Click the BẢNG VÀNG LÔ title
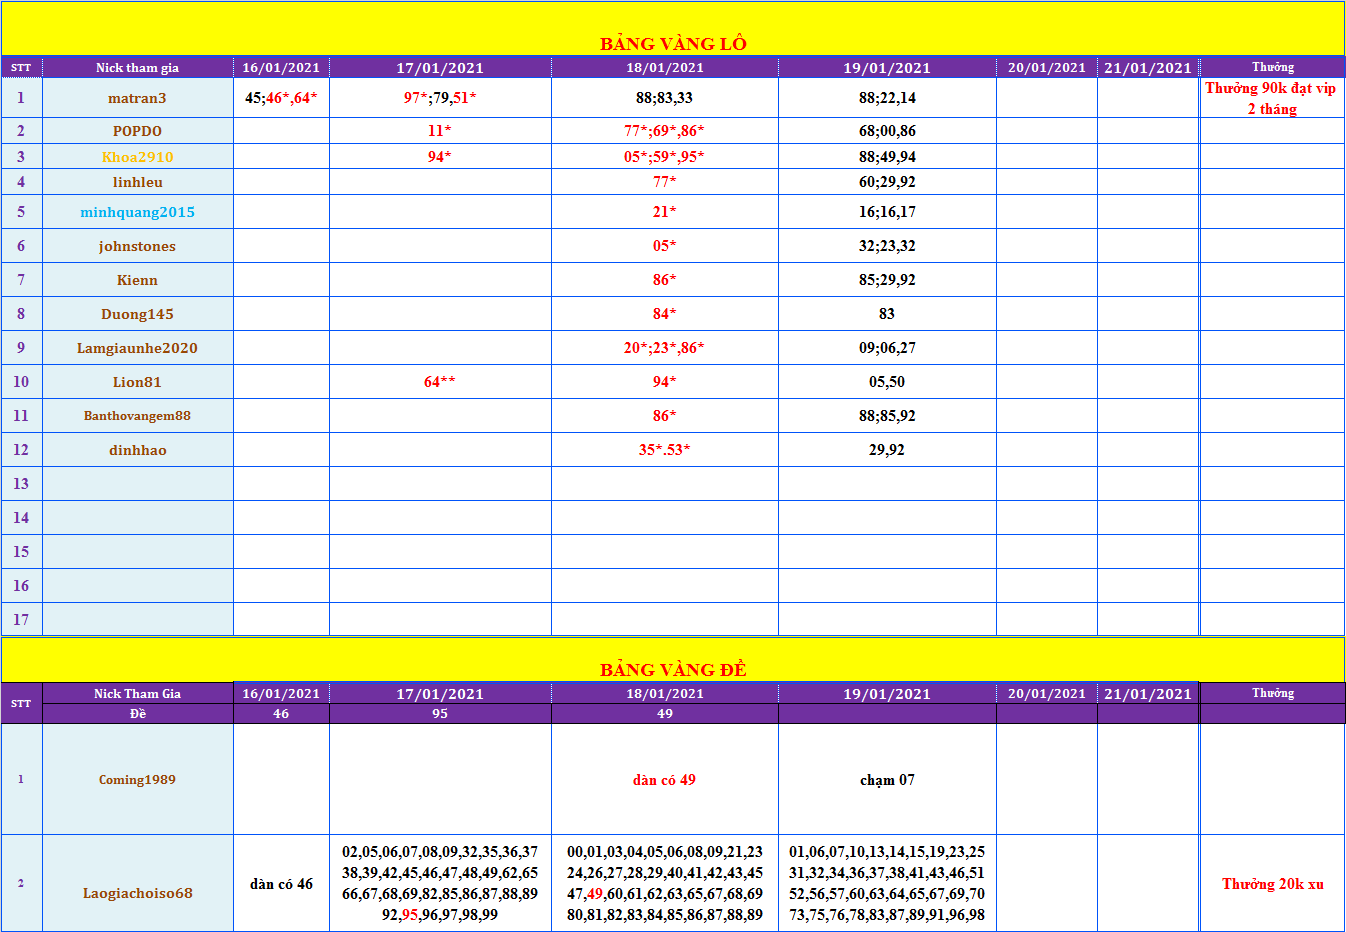Screen dimensions: 1346x932 [673, 43]
